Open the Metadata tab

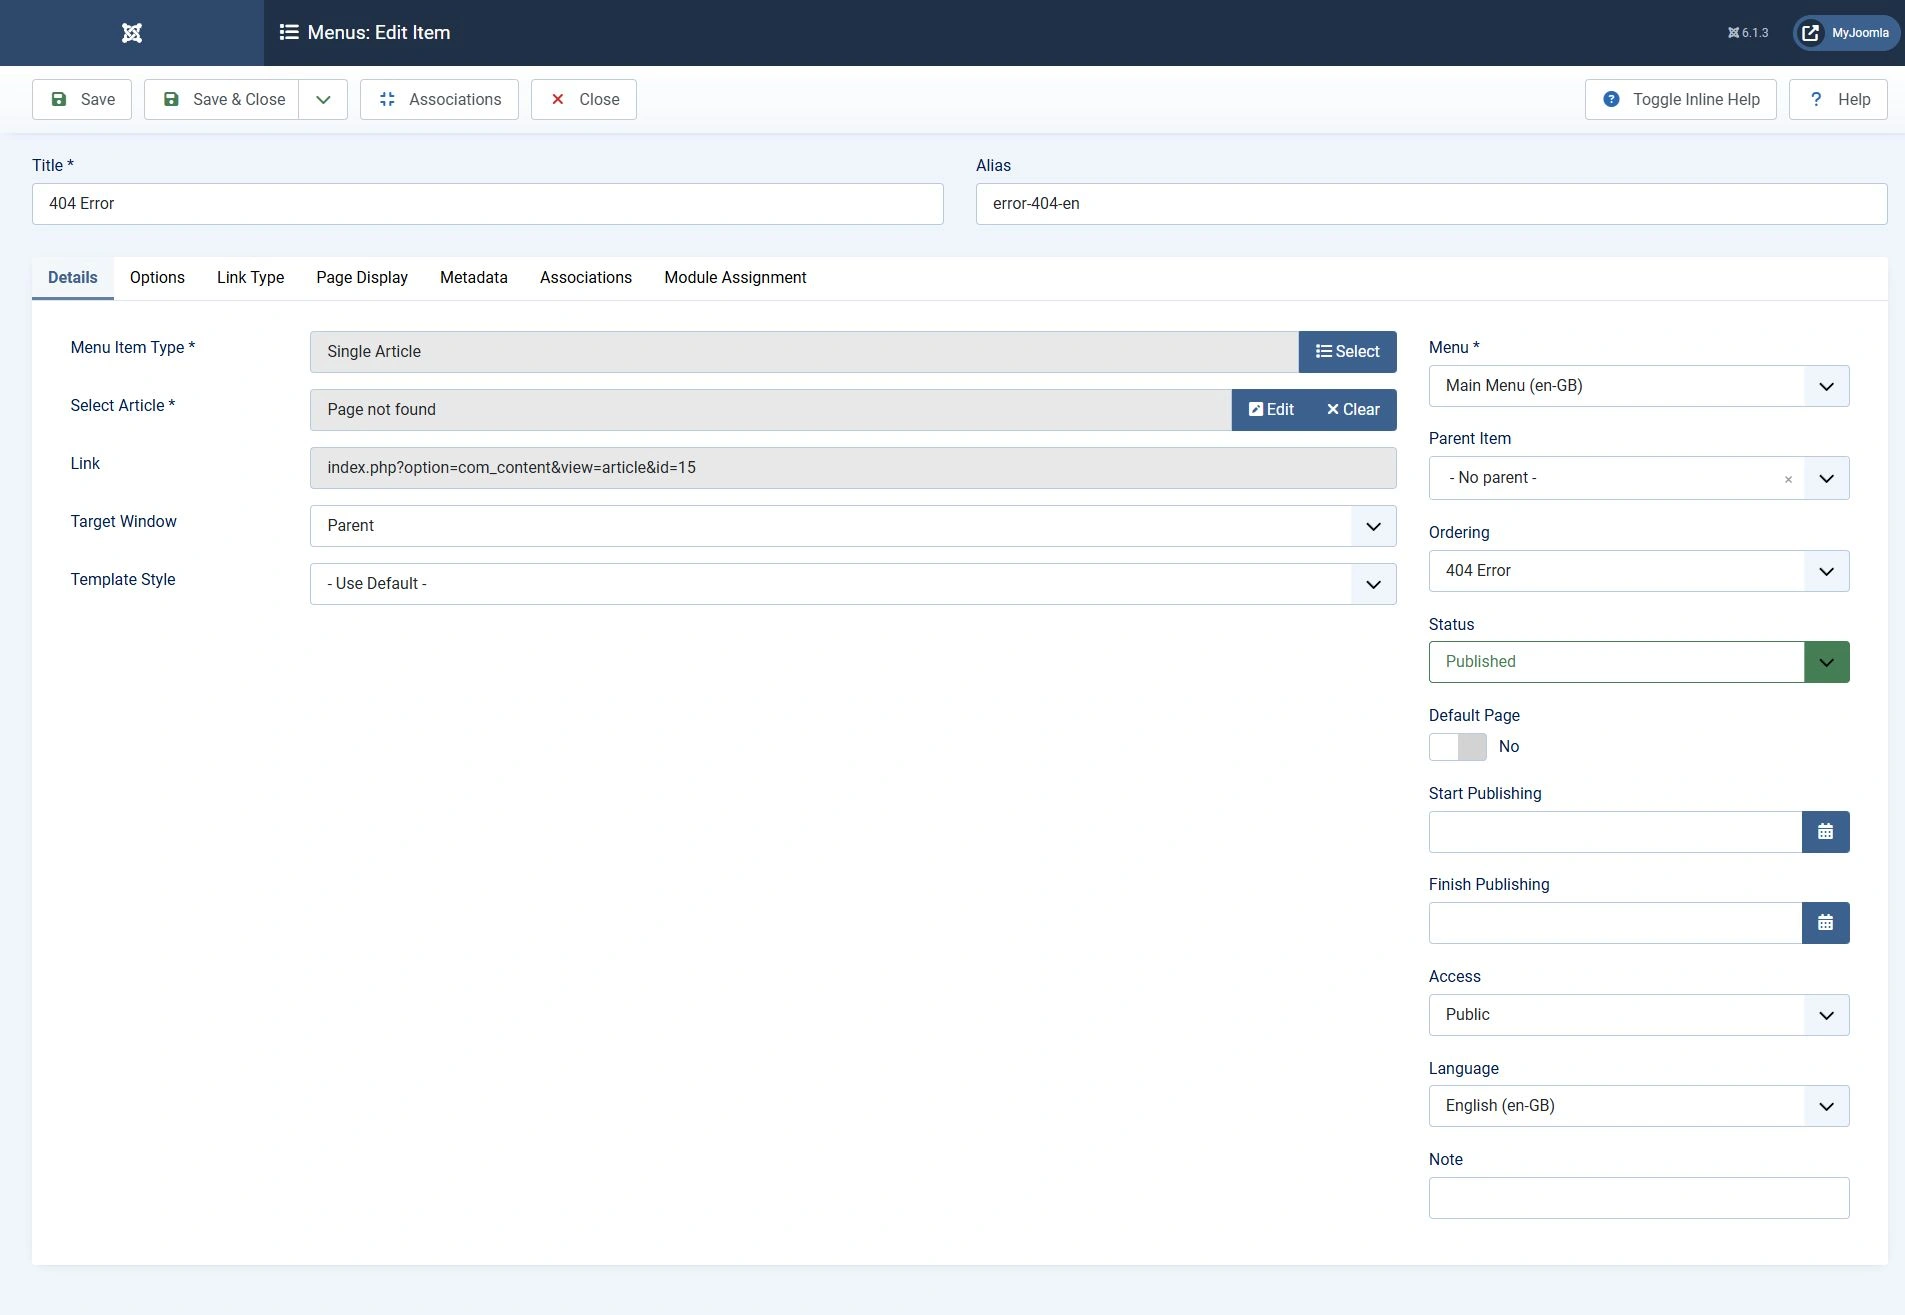coord(474,278)
